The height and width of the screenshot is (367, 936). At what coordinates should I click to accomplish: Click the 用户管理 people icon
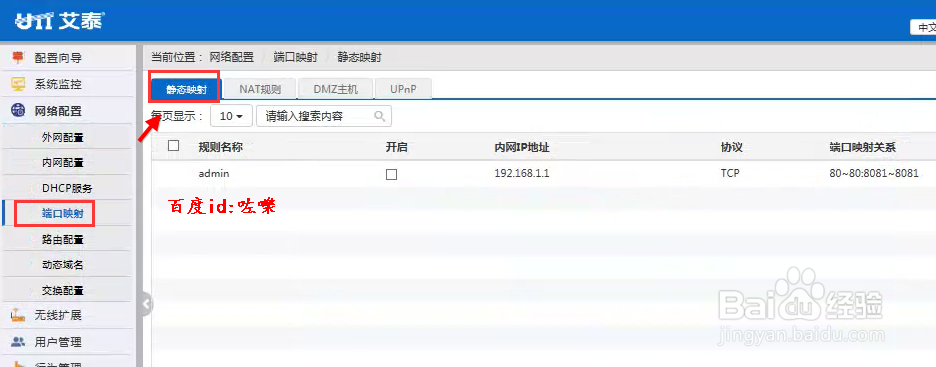tap(19, 342)
